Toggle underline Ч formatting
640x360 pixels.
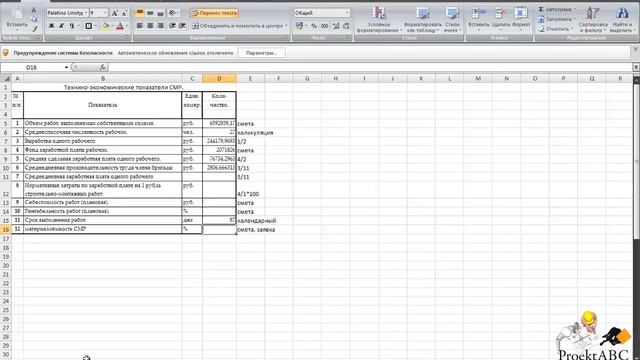(x=72, y=26)
